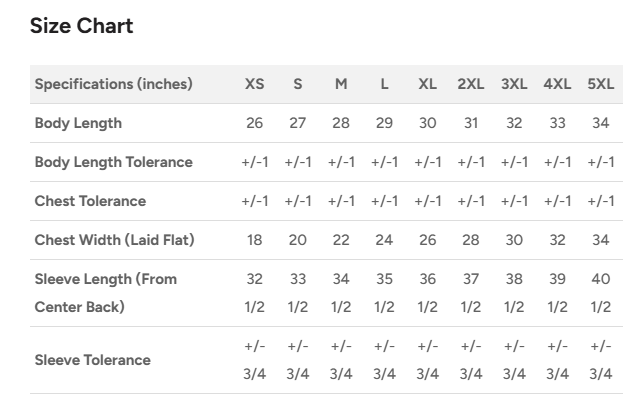This screenshot has width=640, height=408.
Task: Select the 2XL column header
Action: (x=471, y=84)
